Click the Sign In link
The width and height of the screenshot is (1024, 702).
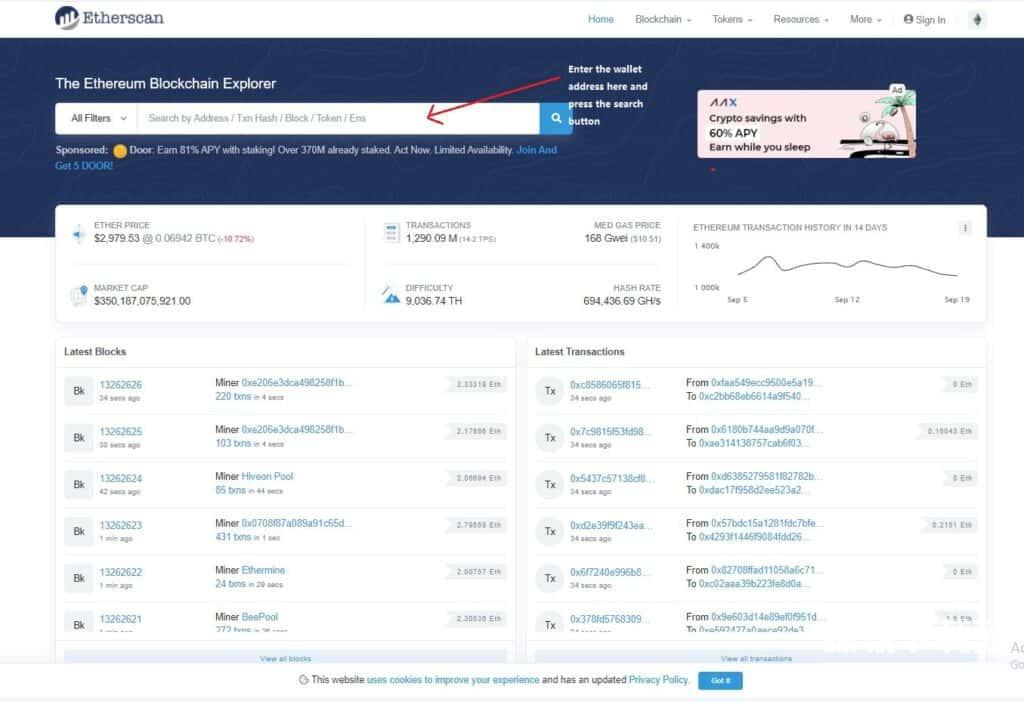(924, 19)
